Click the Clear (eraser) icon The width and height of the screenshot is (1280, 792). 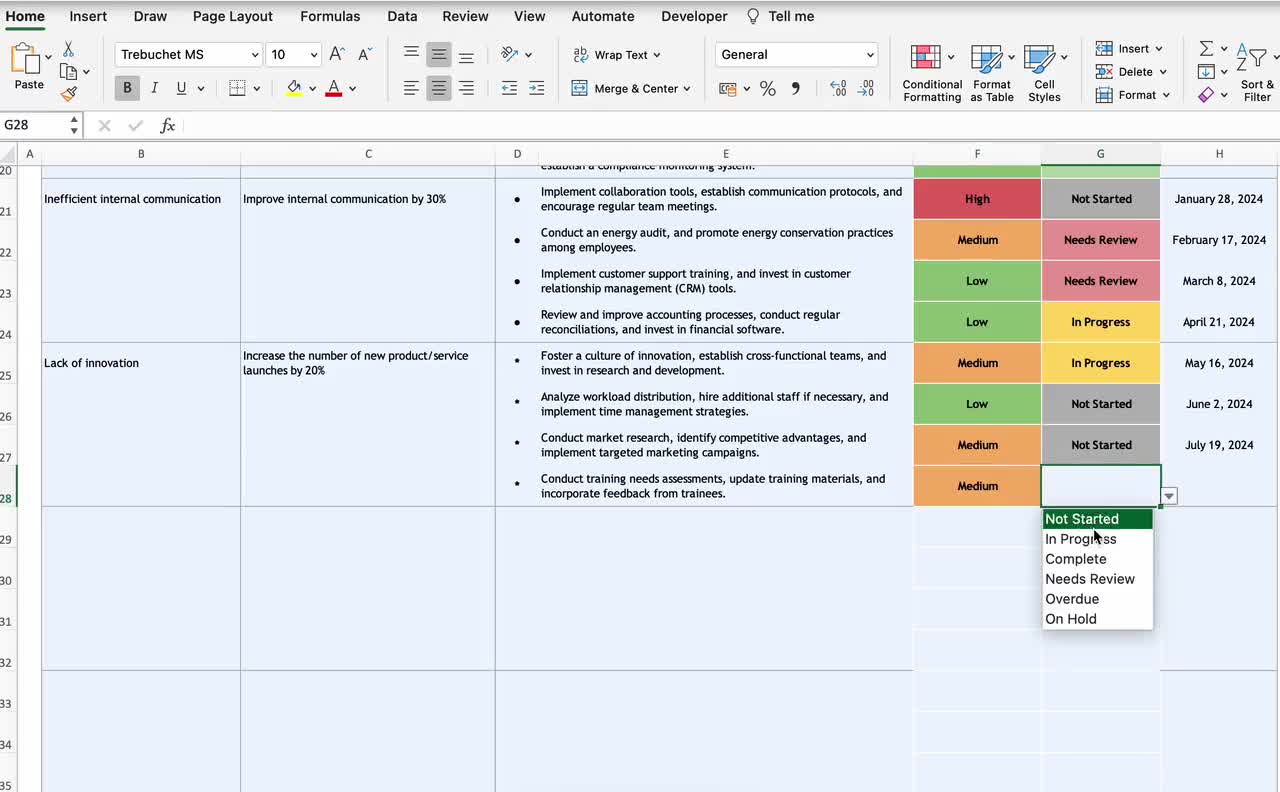1206,94
